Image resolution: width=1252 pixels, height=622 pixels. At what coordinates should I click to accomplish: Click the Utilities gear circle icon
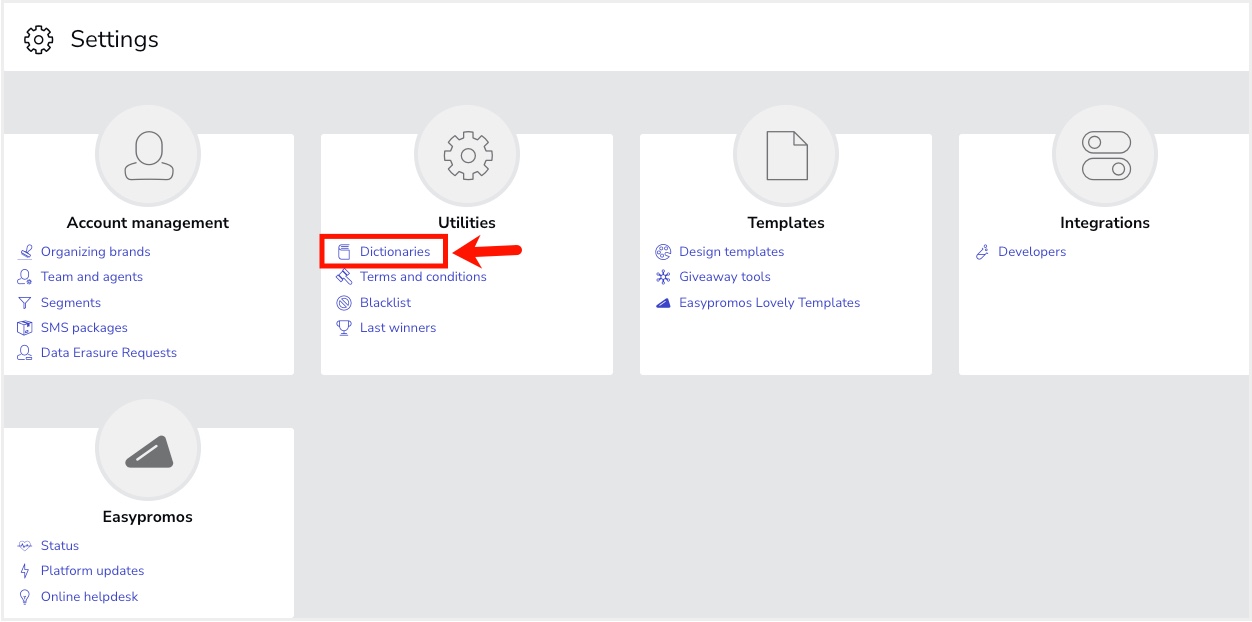[x=467, y=157]
